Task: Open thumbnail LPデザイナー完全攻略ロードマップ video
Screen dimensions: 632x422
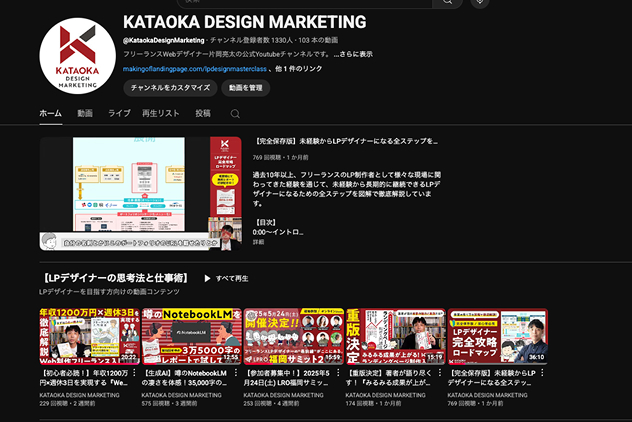Action: point(498,337)
